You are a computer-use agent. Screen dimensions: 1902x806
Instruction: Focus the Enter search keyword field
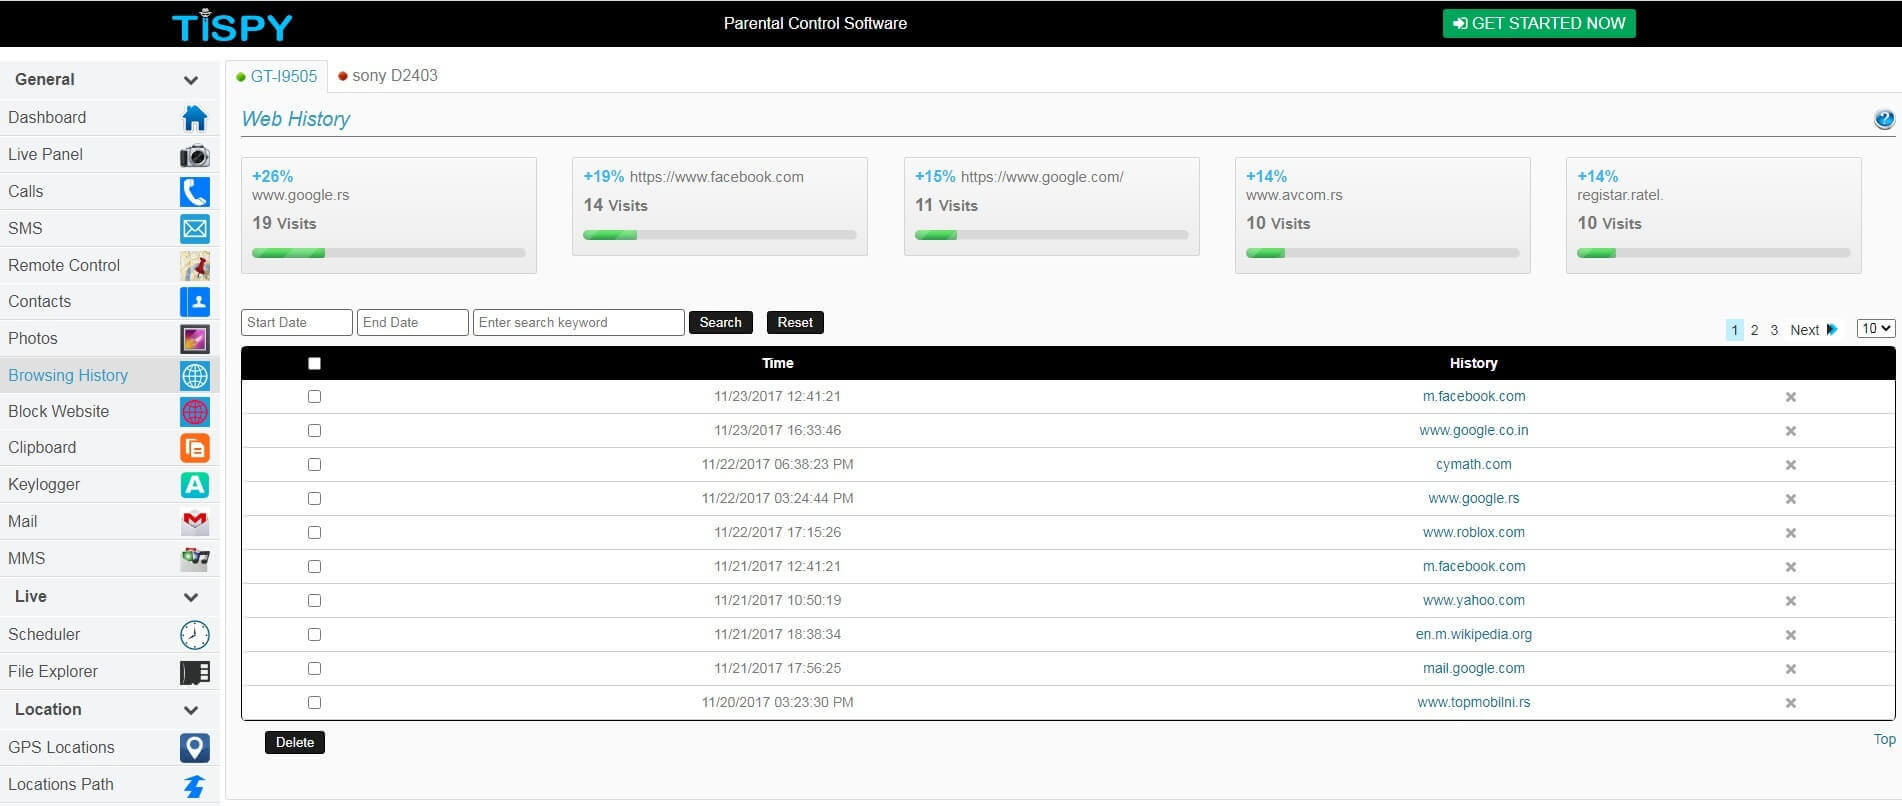point(578,323)
